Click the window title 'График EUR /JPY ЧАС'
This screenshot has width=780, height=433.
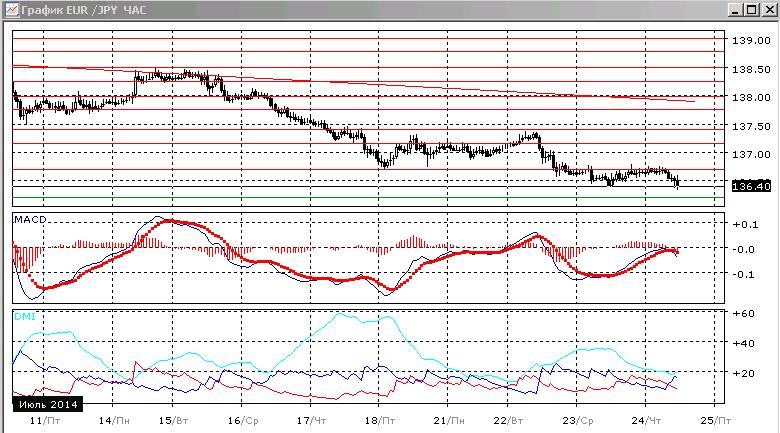pos(84,10)
